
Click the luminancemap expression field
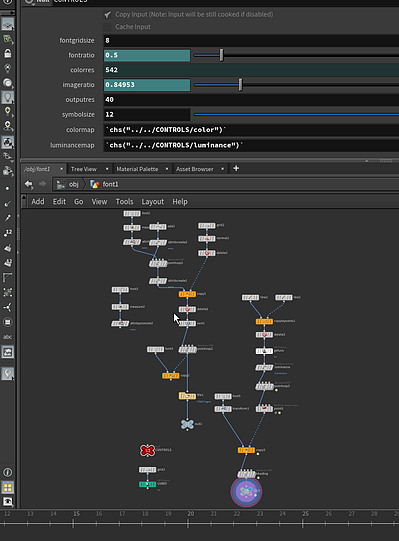[251, 145]
